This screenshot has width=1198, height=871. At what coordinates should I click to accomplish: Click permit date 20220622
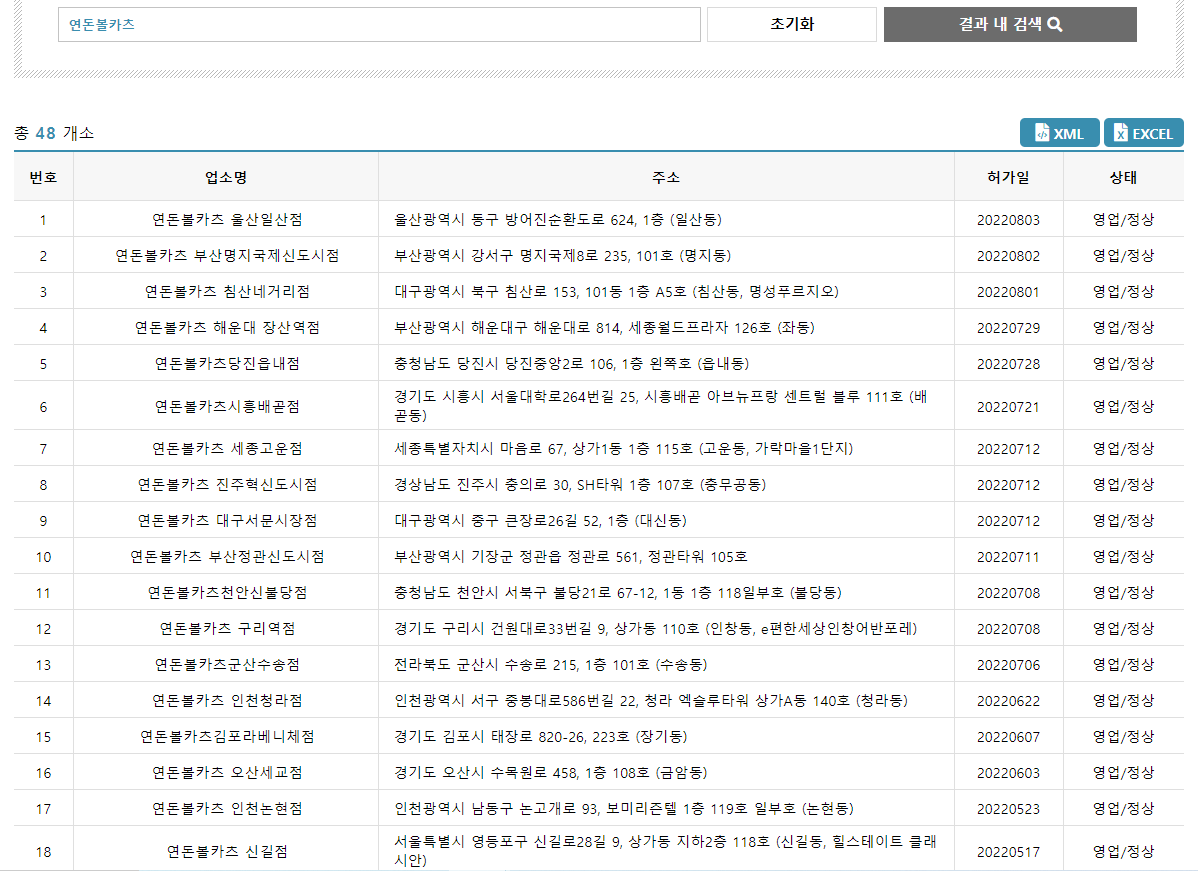[1009, 701]
